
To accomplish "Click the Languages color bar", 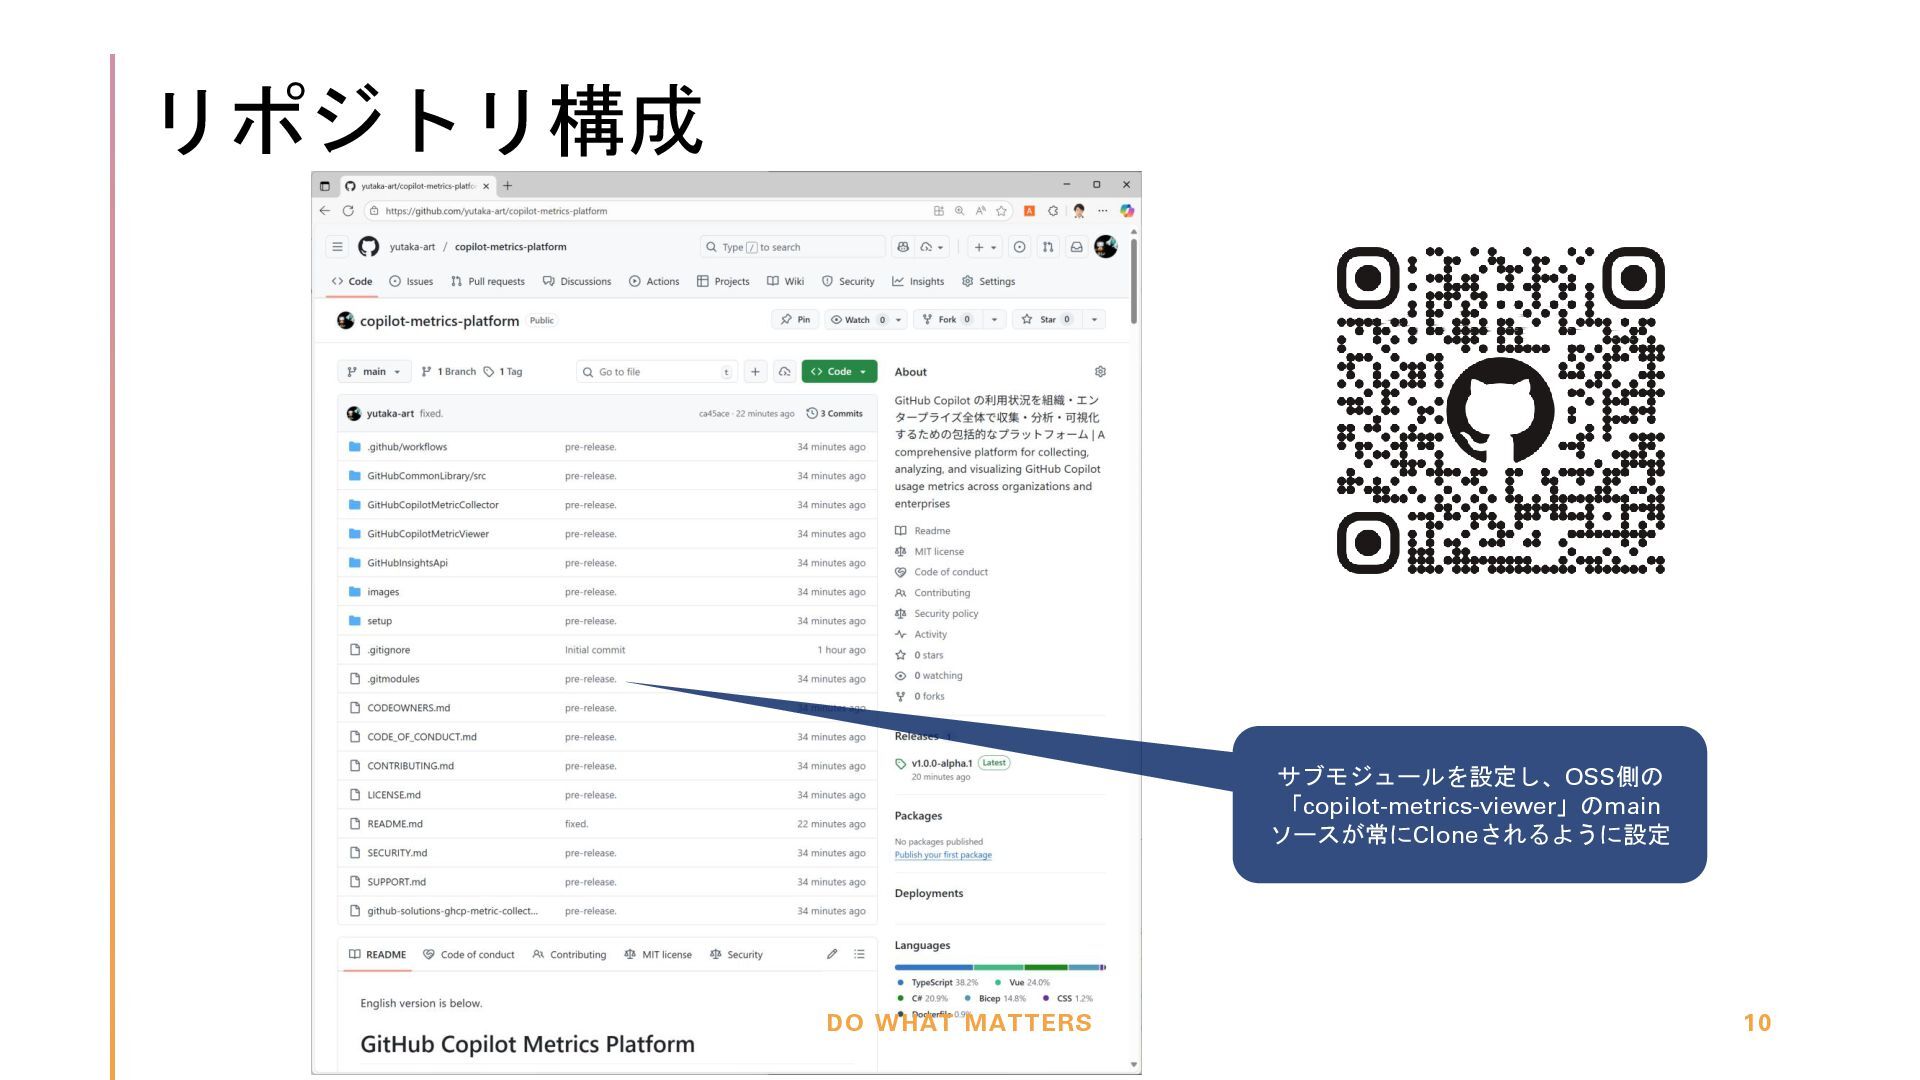I will pos(999,967).
